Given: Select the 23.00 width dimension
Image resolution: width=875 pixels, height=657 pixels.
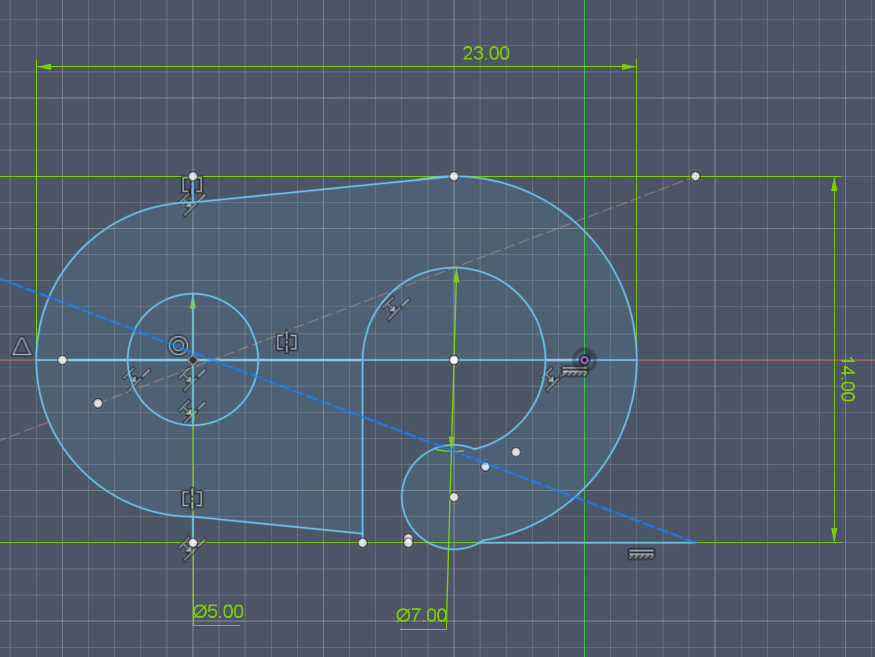Looking at the screenshot, I should 486,54.
